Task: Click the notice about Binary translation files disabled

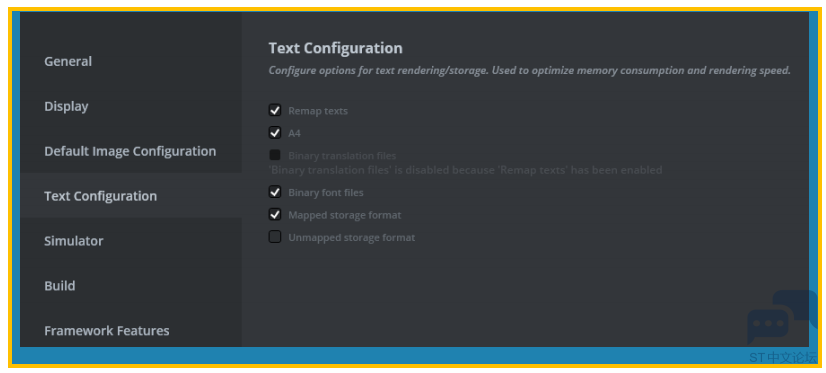Action: pos(465,170)
